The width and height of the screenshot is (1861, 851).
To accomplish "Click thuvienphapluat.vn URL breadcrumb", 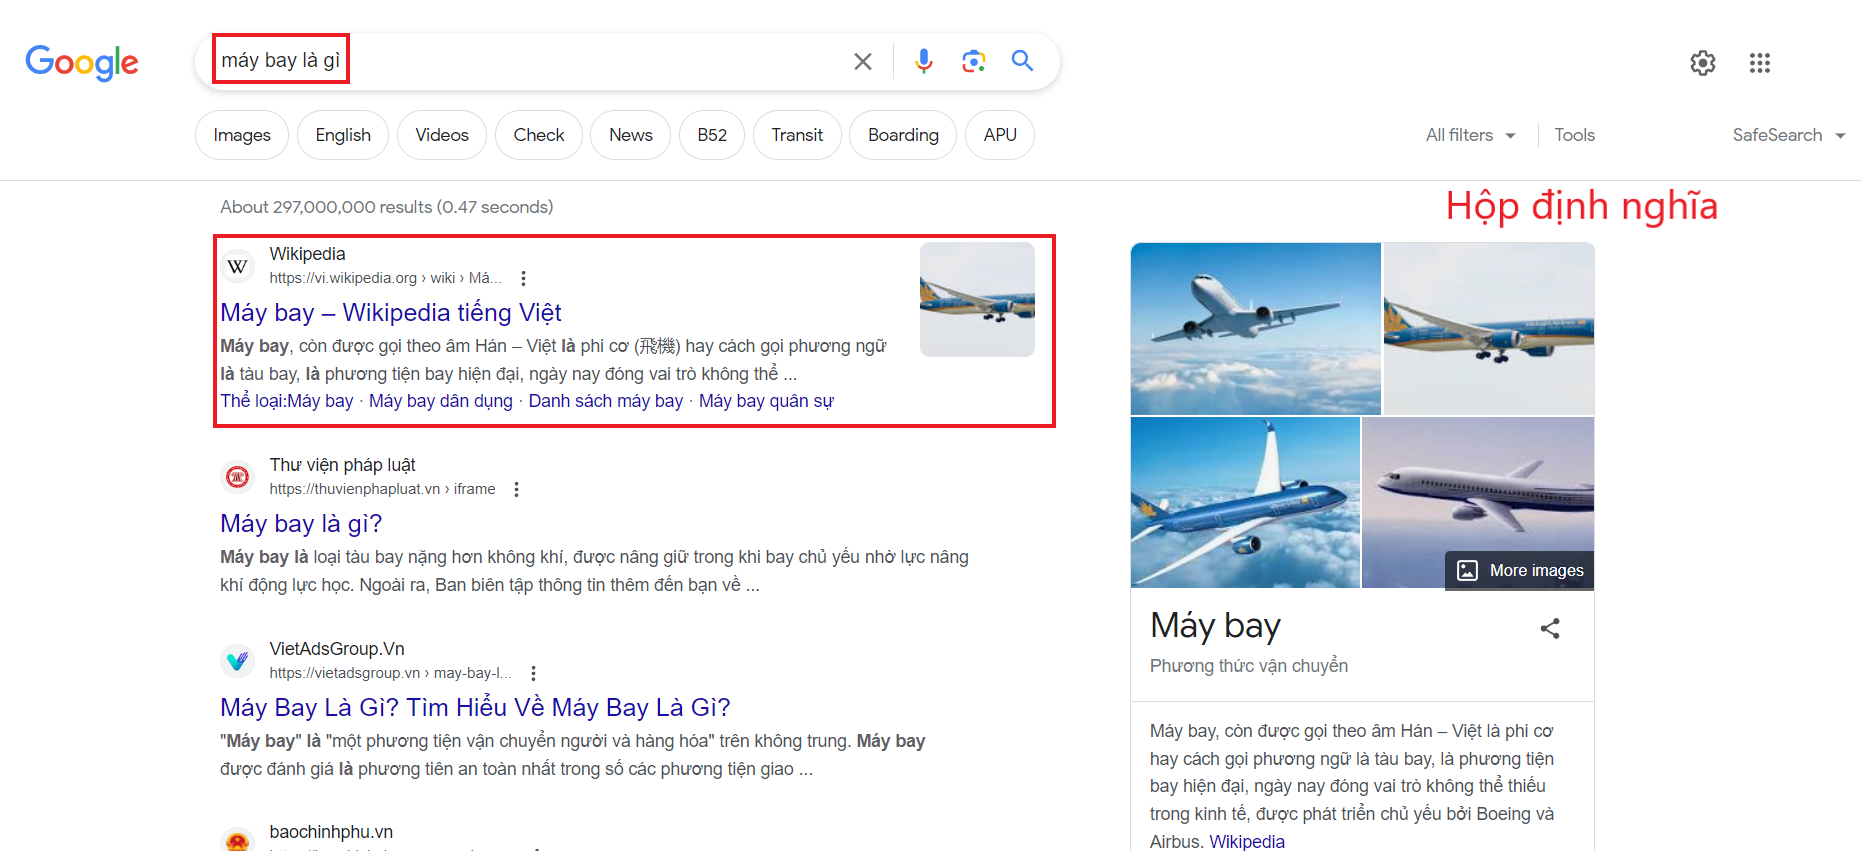I will pos(382,489).
